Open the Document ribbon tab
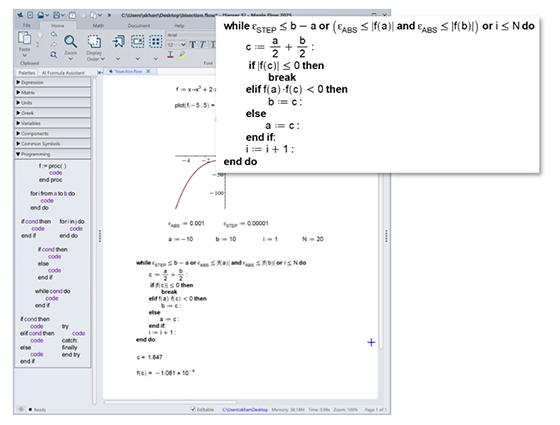The image size is (560, 425). point(139,26)
